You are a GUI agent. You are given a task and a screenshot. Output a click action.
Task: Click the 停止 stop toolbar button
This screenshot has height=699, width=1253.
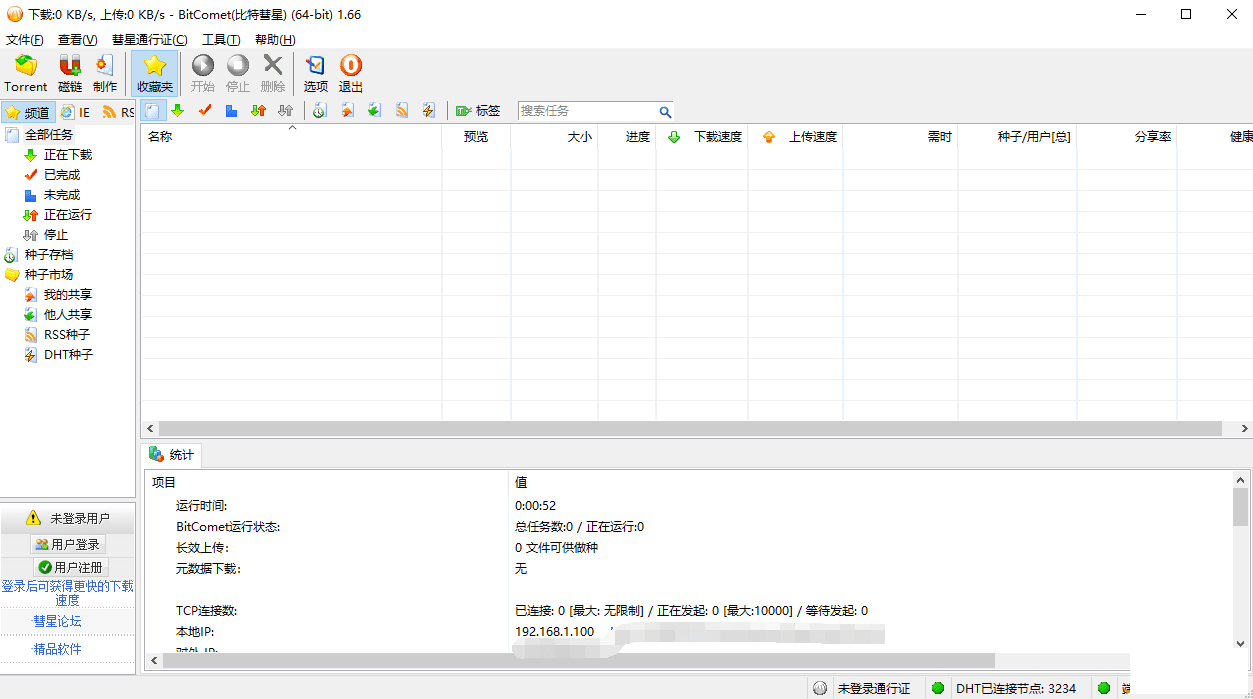[238, 74]
